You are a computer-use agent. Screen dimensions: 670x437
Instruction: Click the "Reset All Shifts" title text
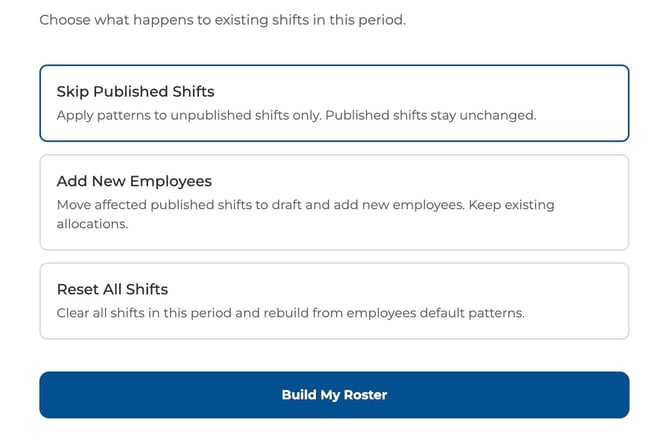pos(112,289)
